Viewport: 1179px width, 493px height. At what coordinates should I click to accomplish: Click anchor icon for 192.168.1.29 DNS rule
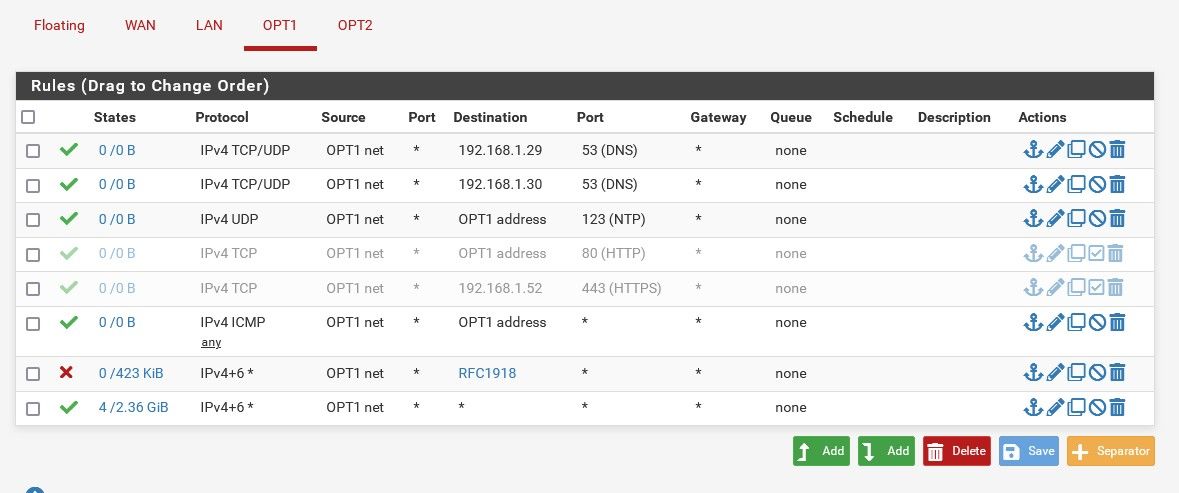coord(1034,150)
